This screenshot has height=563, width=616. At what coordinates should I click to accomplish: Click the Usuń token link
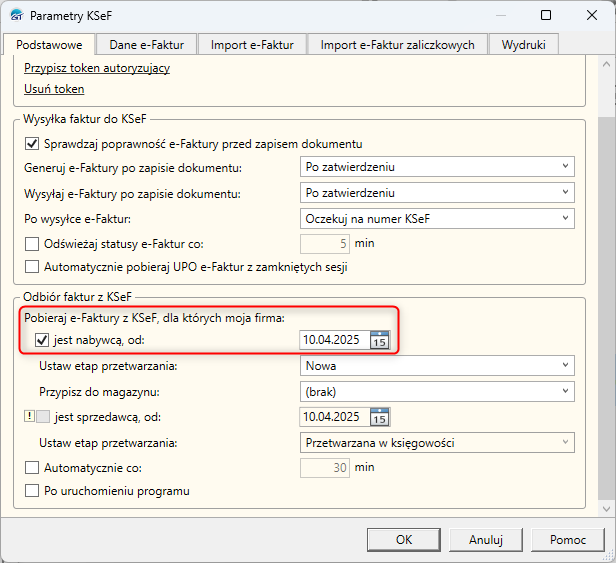(54, 89)
